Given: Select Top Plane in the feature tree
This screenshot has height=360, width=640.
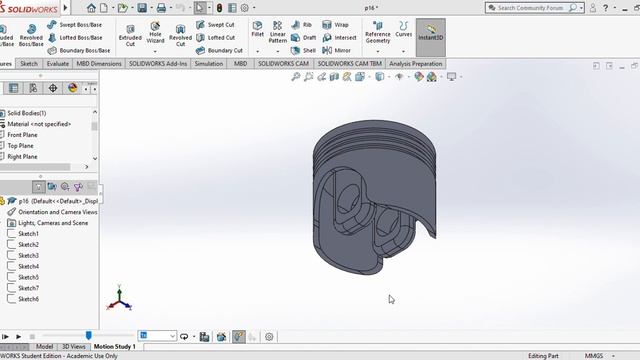Looking at the screenshot, I should coord(20,146).
